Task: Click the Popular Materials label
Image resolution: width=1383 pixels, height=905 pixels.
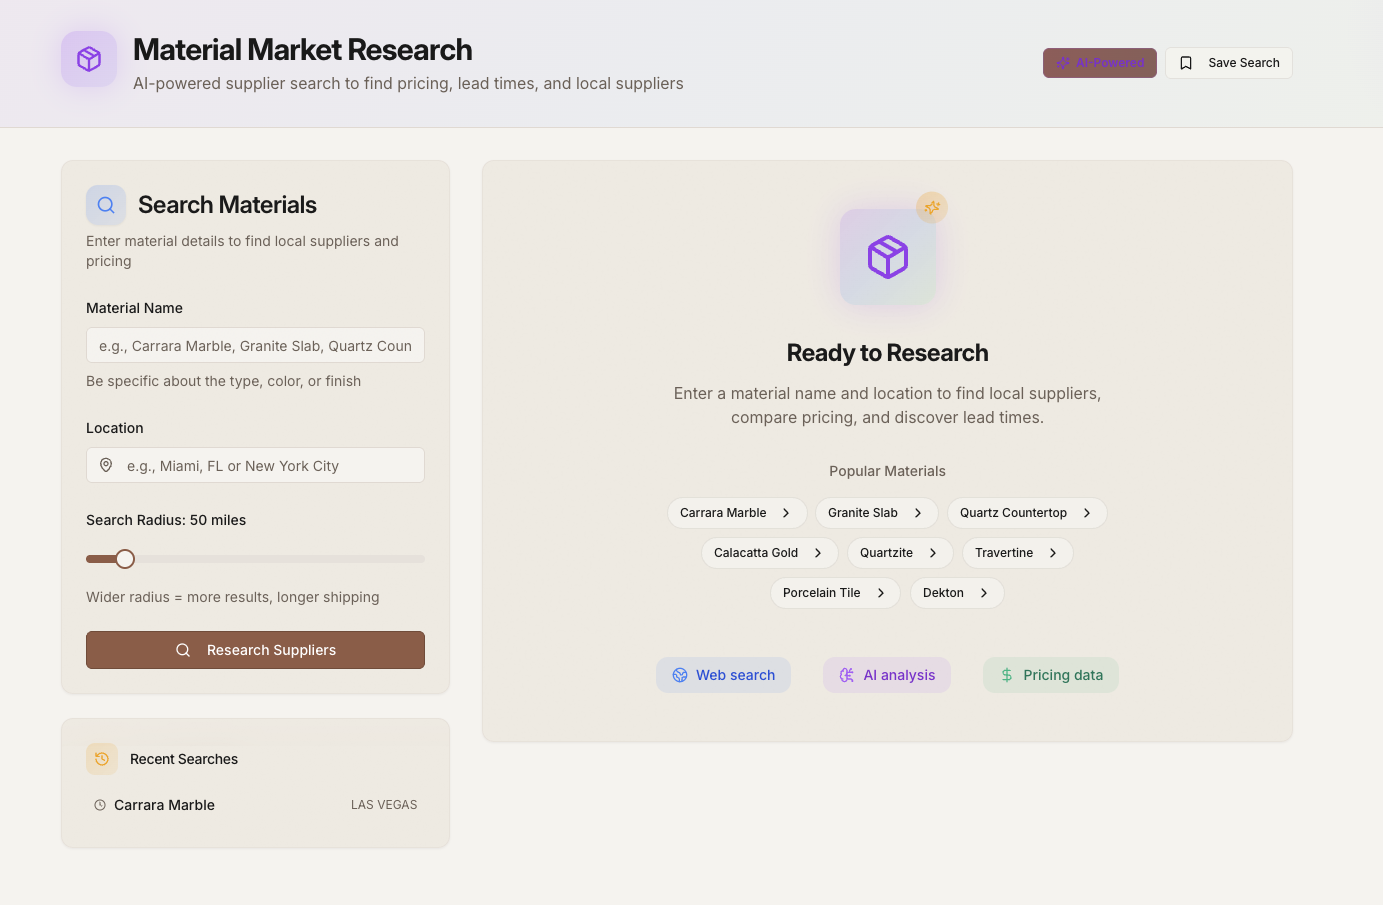Action: (887, 471)
